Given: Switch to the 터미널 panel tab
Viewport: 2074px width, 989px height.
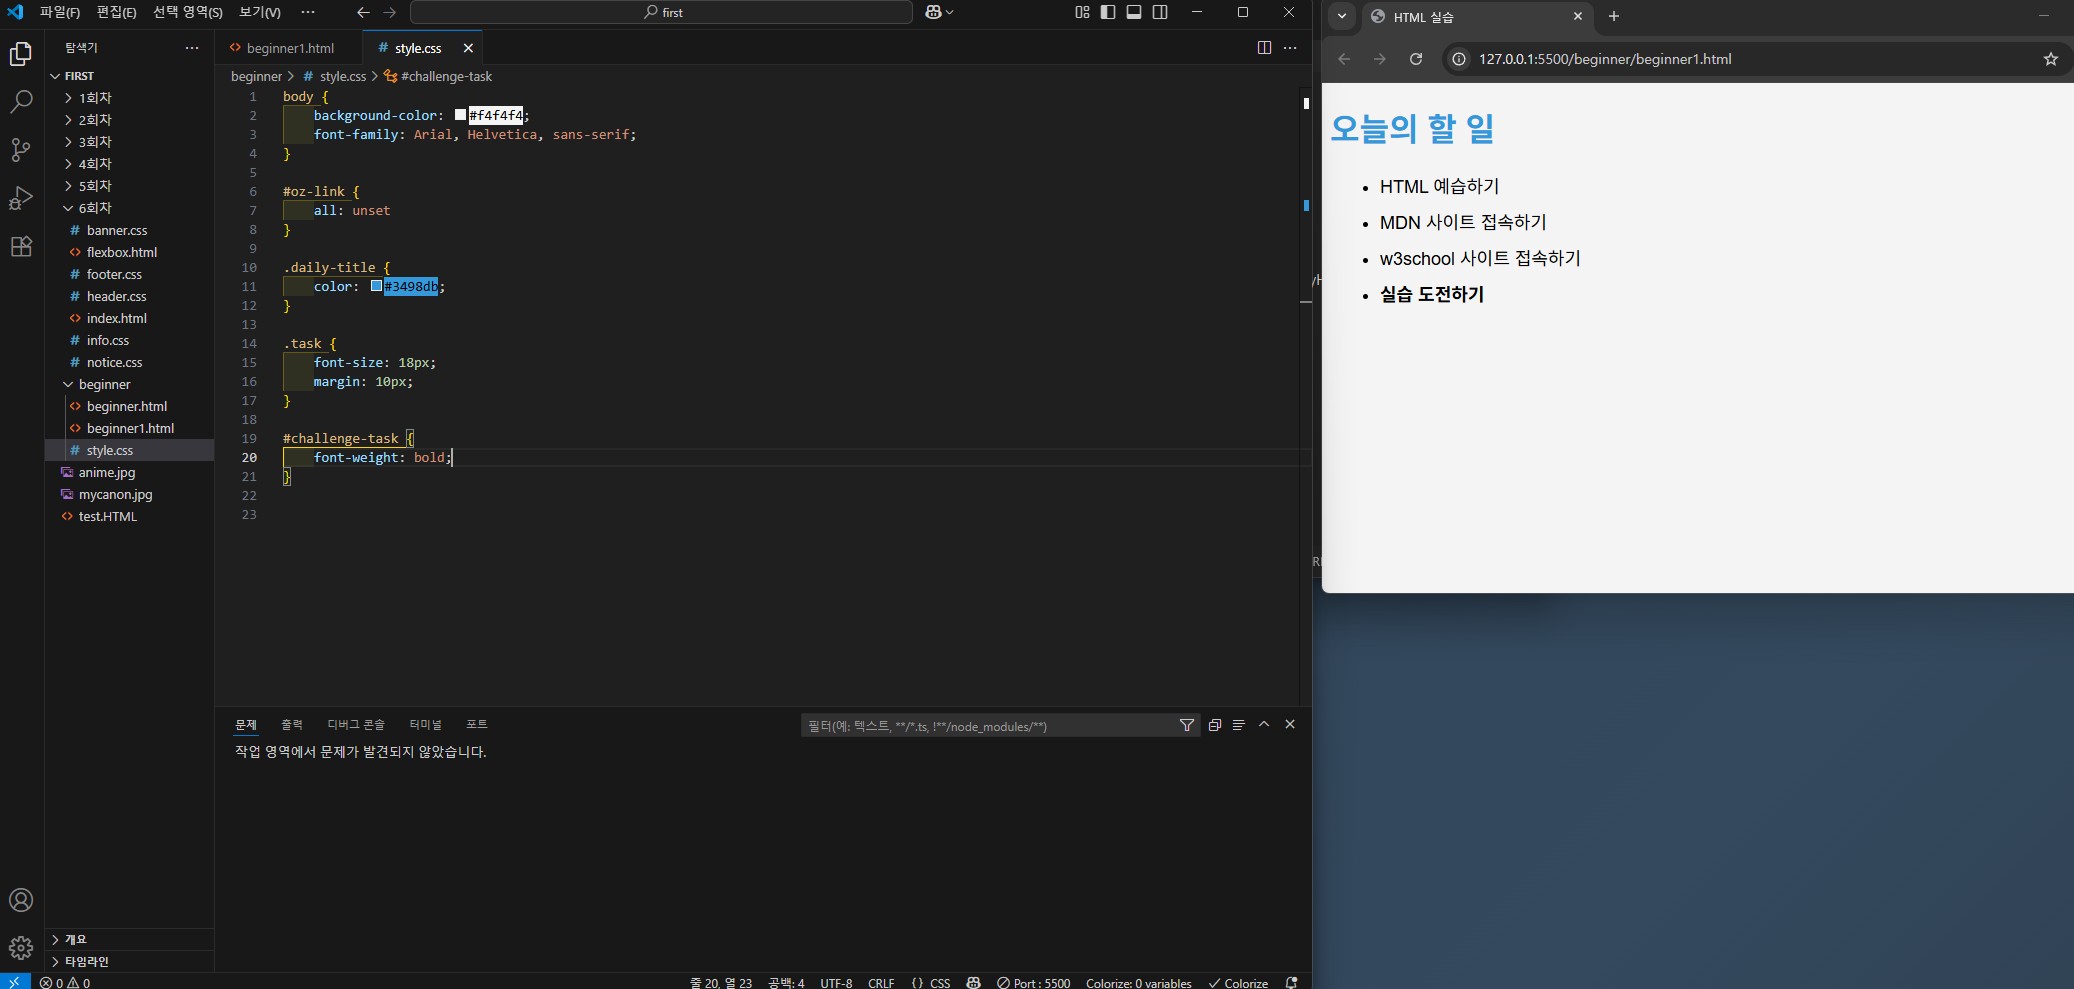Looking at the screenshot, I should click(x=425, y=725).
